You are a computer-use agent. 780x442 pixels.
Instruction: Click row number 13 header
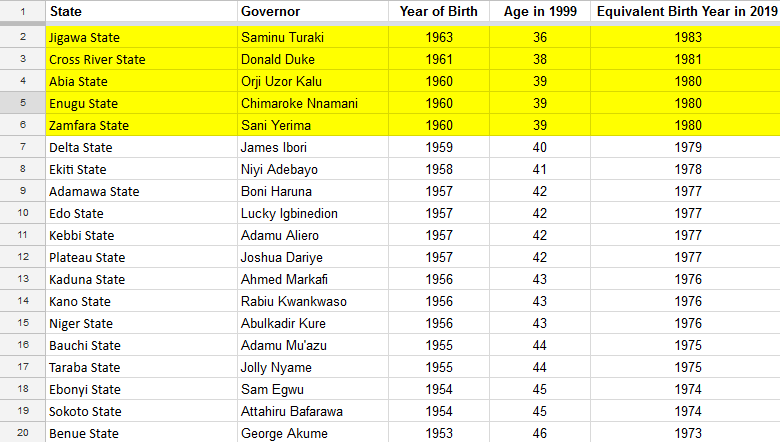pyautogui.click(x=22, y=279)
